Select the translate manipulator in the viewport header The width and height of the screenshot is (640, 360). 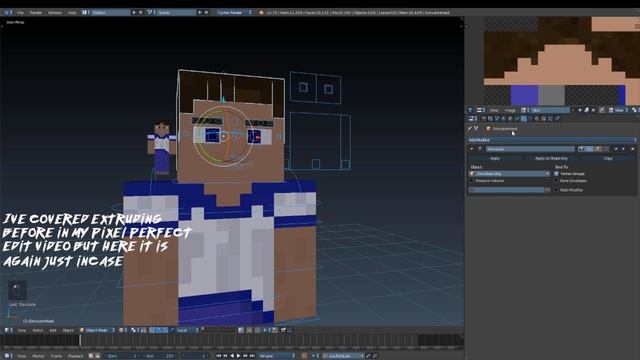tap(158, 330)
